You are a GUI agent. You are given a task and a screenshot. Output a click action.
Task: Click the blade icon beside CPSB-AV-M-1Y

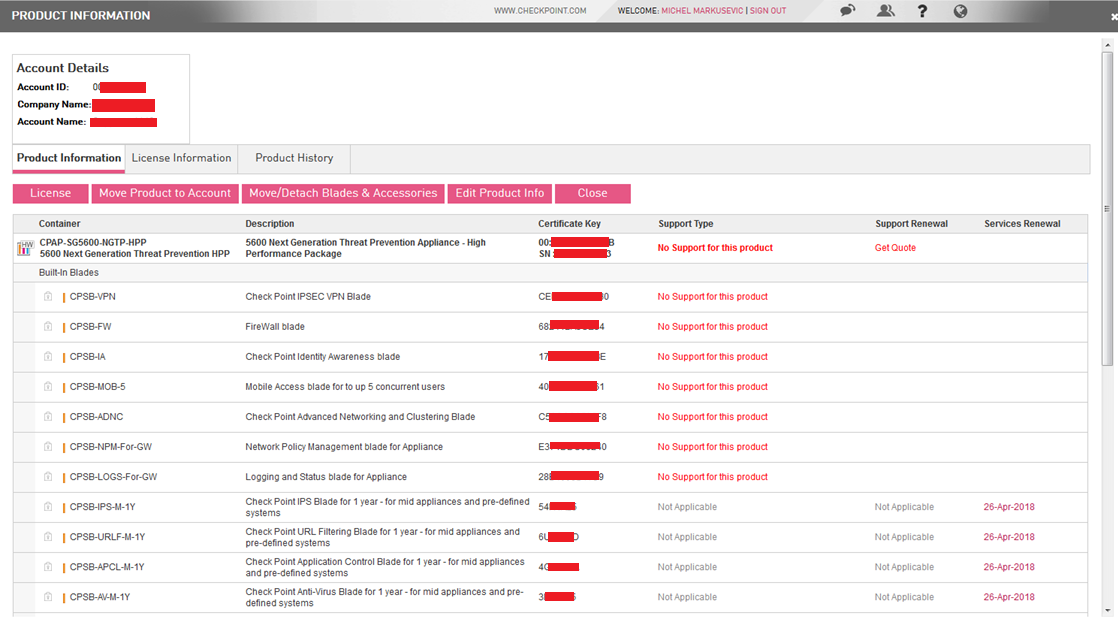coord(48,597)
